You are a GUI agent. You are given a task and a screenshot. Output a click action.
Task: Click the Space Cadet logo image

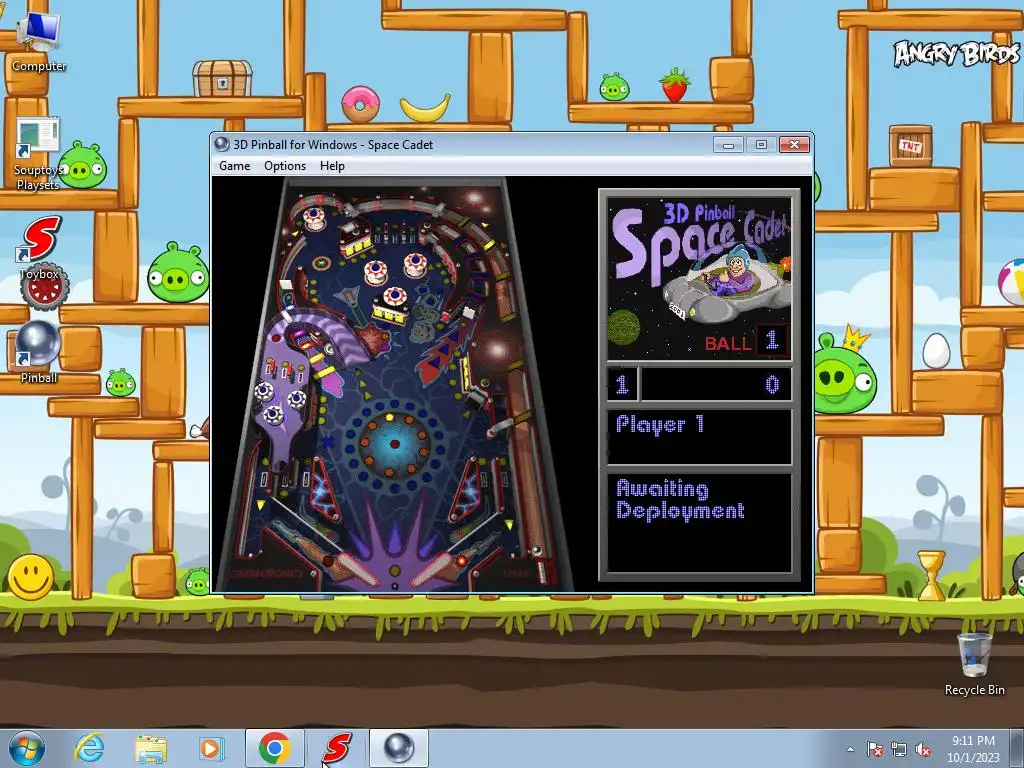pyautogui.click(x=699, y=280)
